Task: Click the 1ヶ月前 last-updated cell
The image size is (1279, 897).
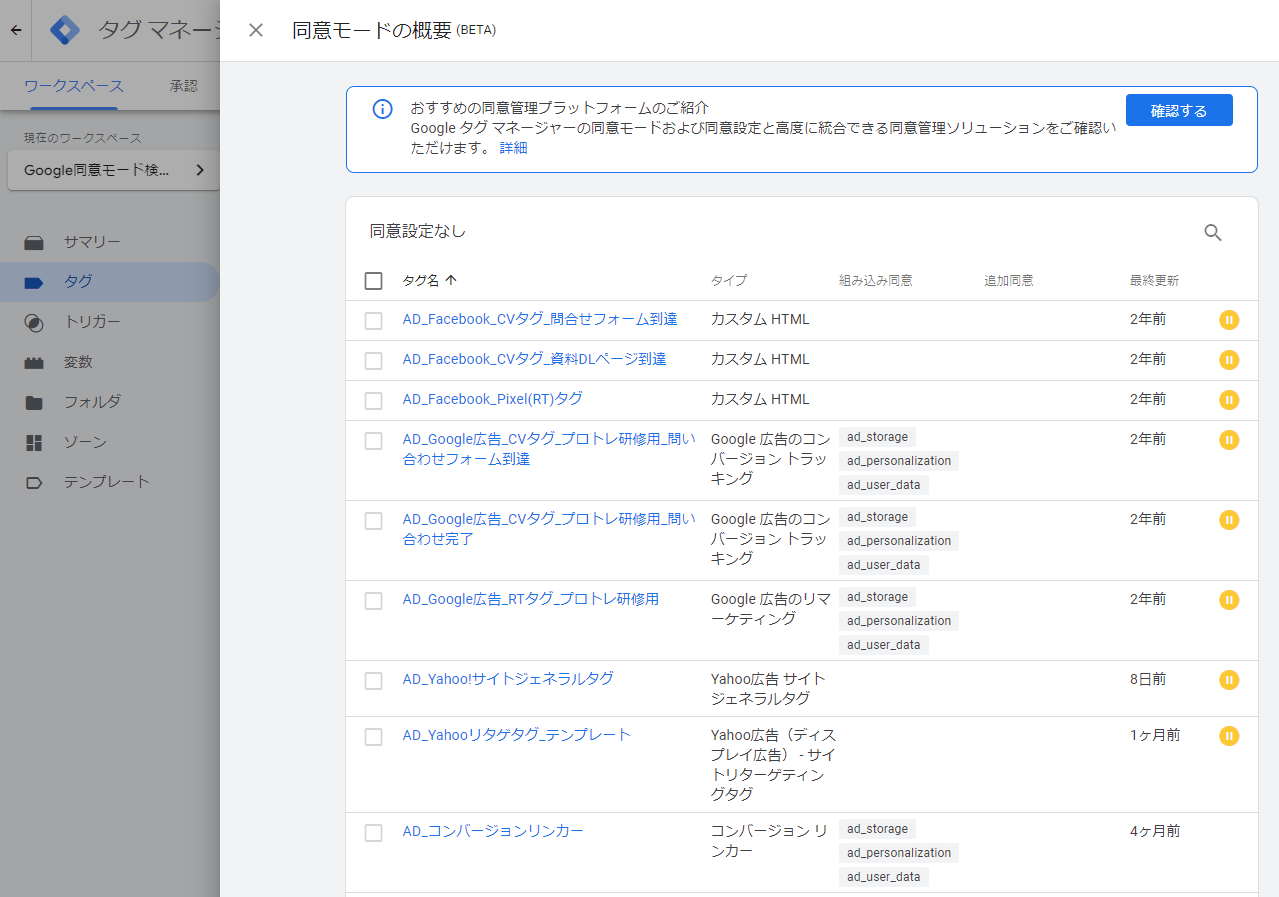Action: point(1155,735)
